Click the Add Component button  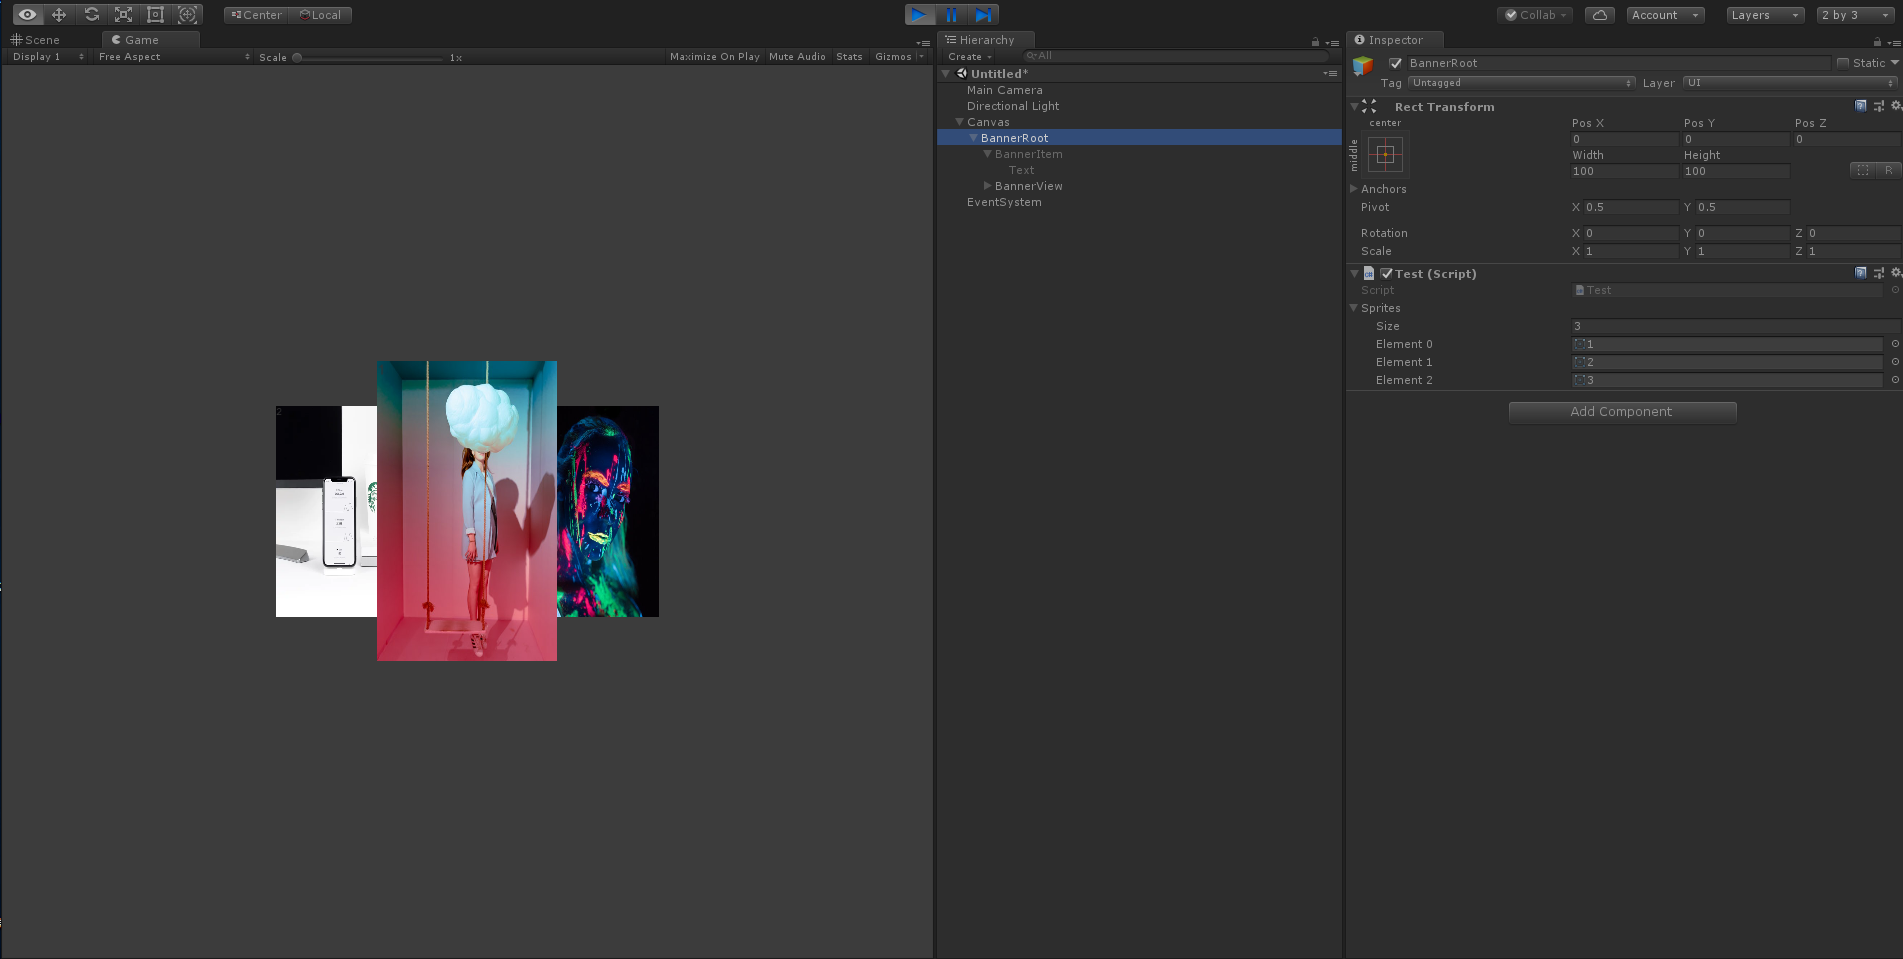tap(1621, 412)
